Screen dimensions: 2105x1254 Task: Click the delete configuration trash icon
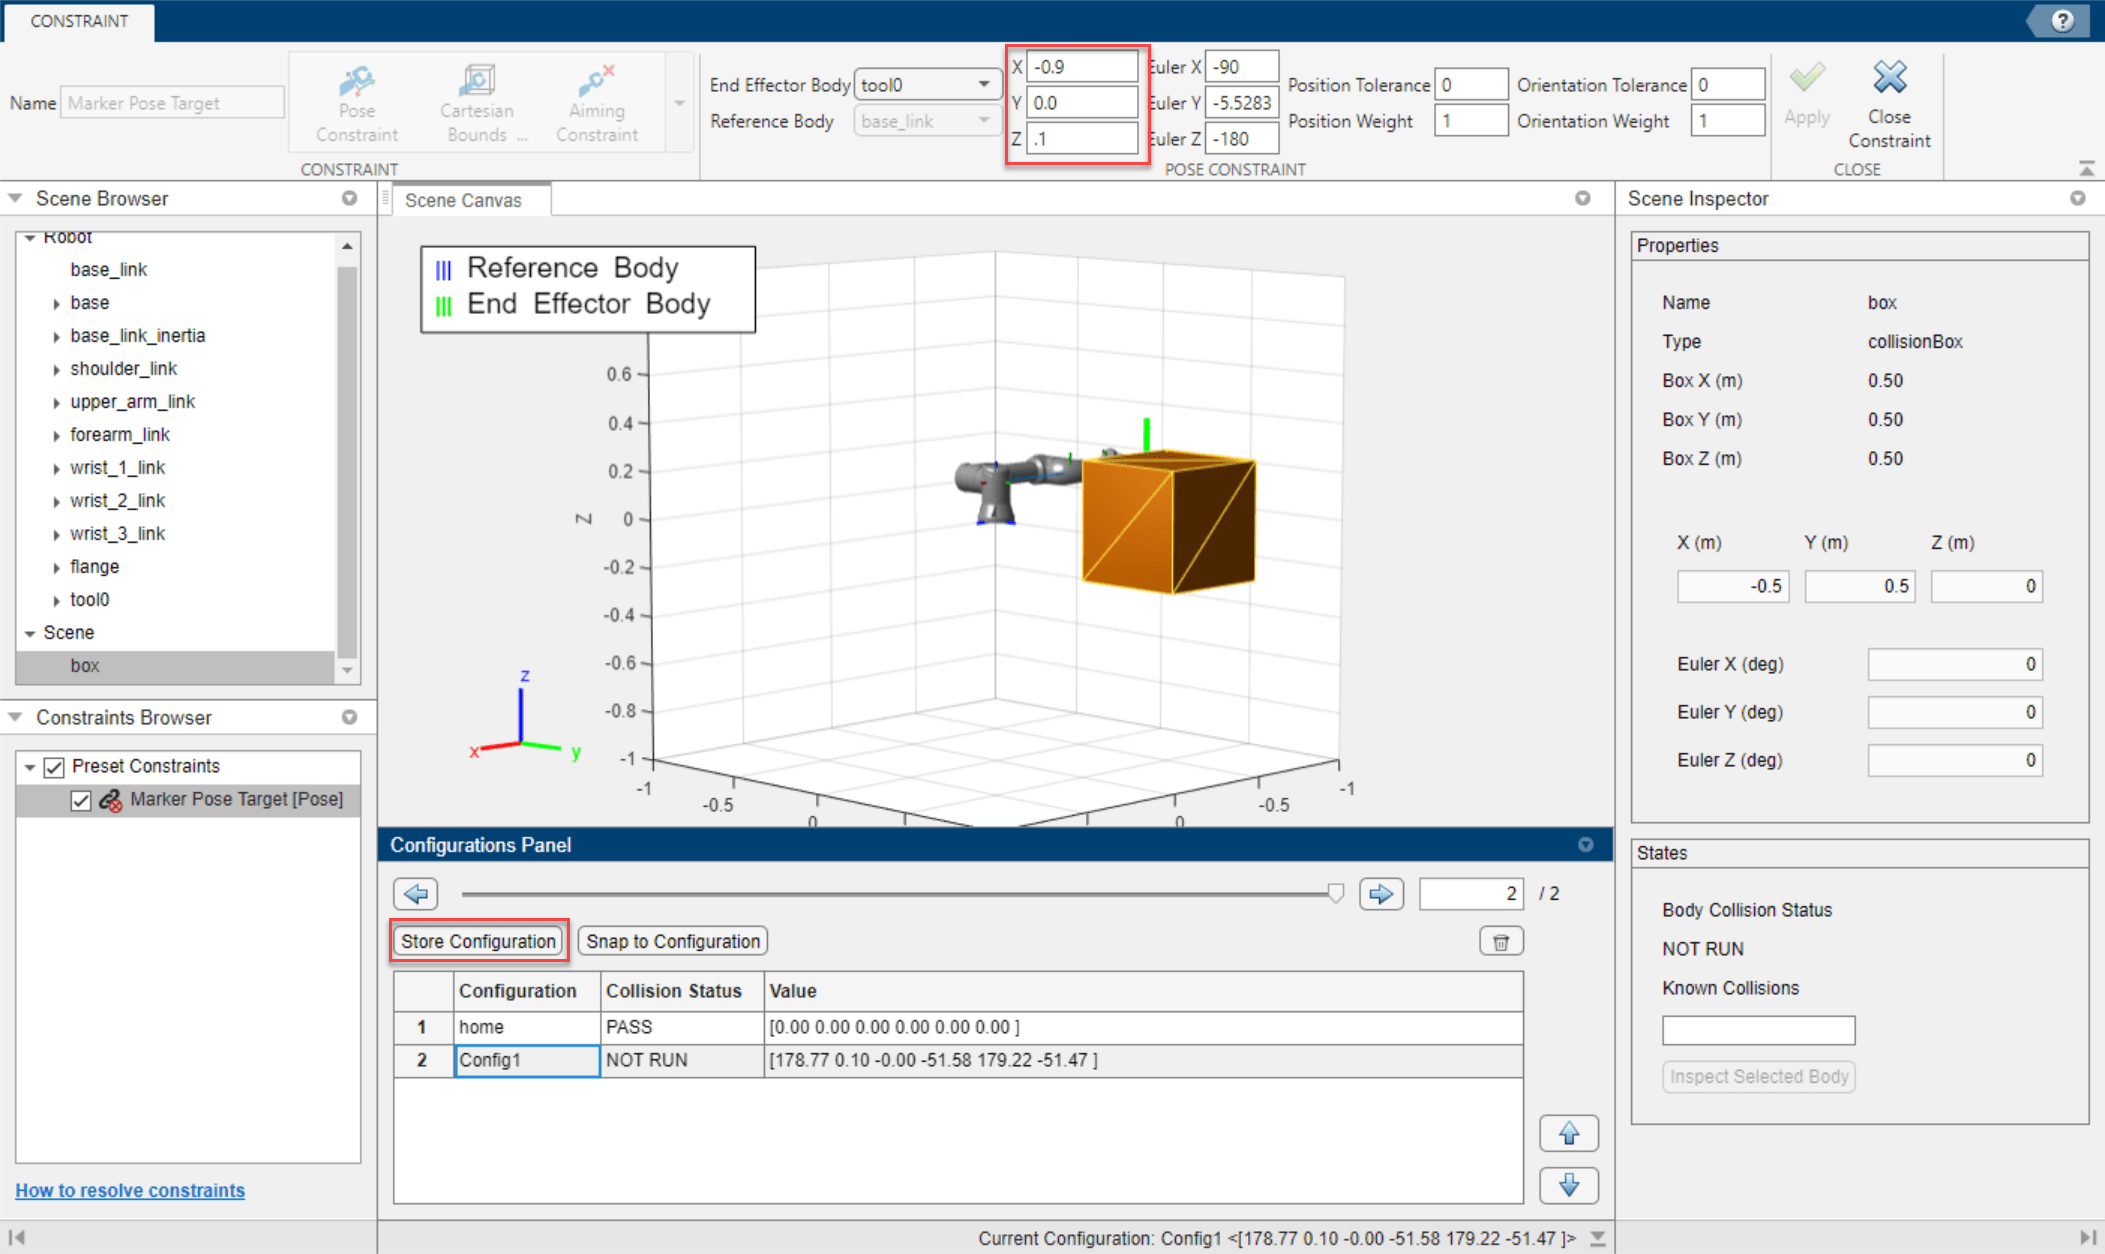tap(1500, 941)
